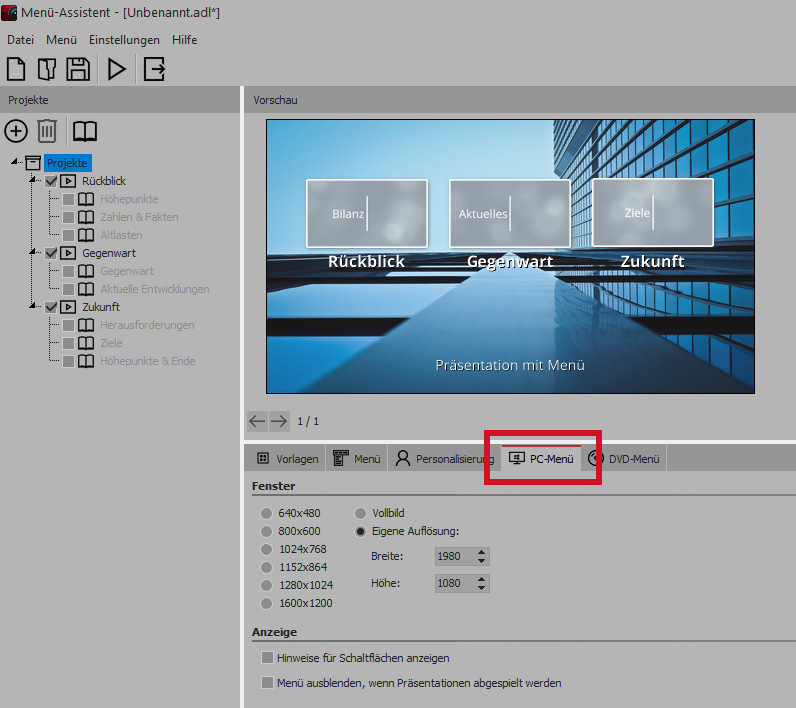Click the new document icon in toolbar

tap(17, 69)
